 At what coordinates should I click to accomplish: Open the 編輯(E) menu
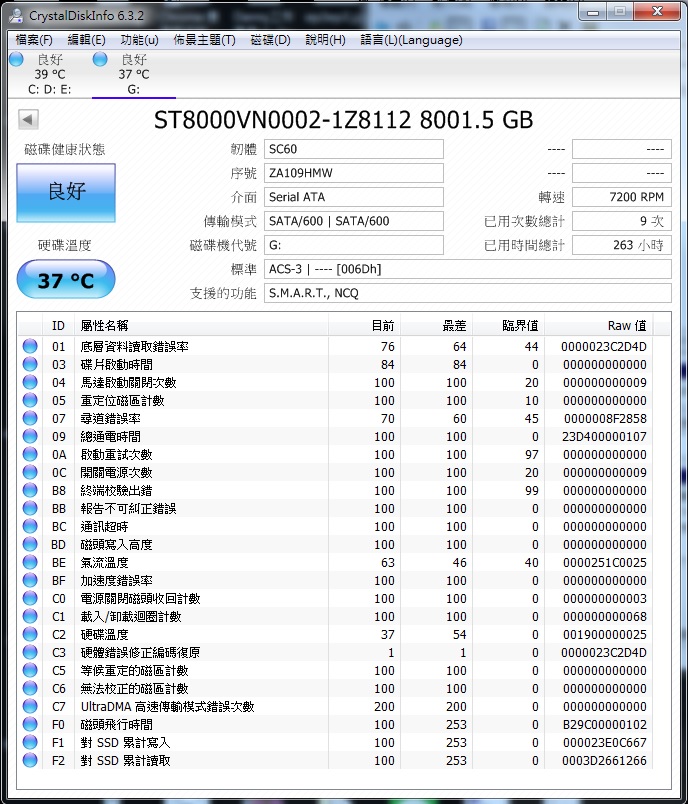[x=87, y=40]
